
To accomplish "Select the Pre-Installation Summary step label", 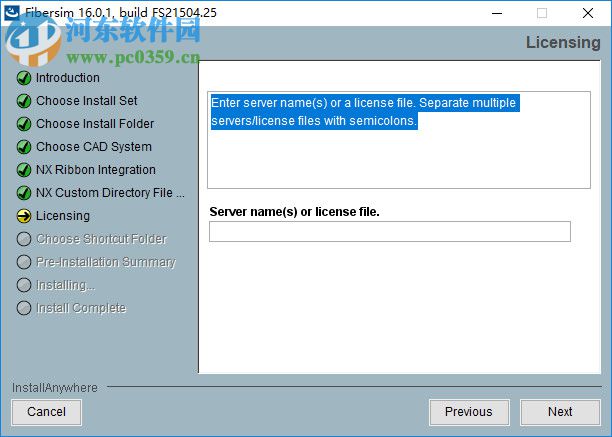I will [x=106, y=262].
